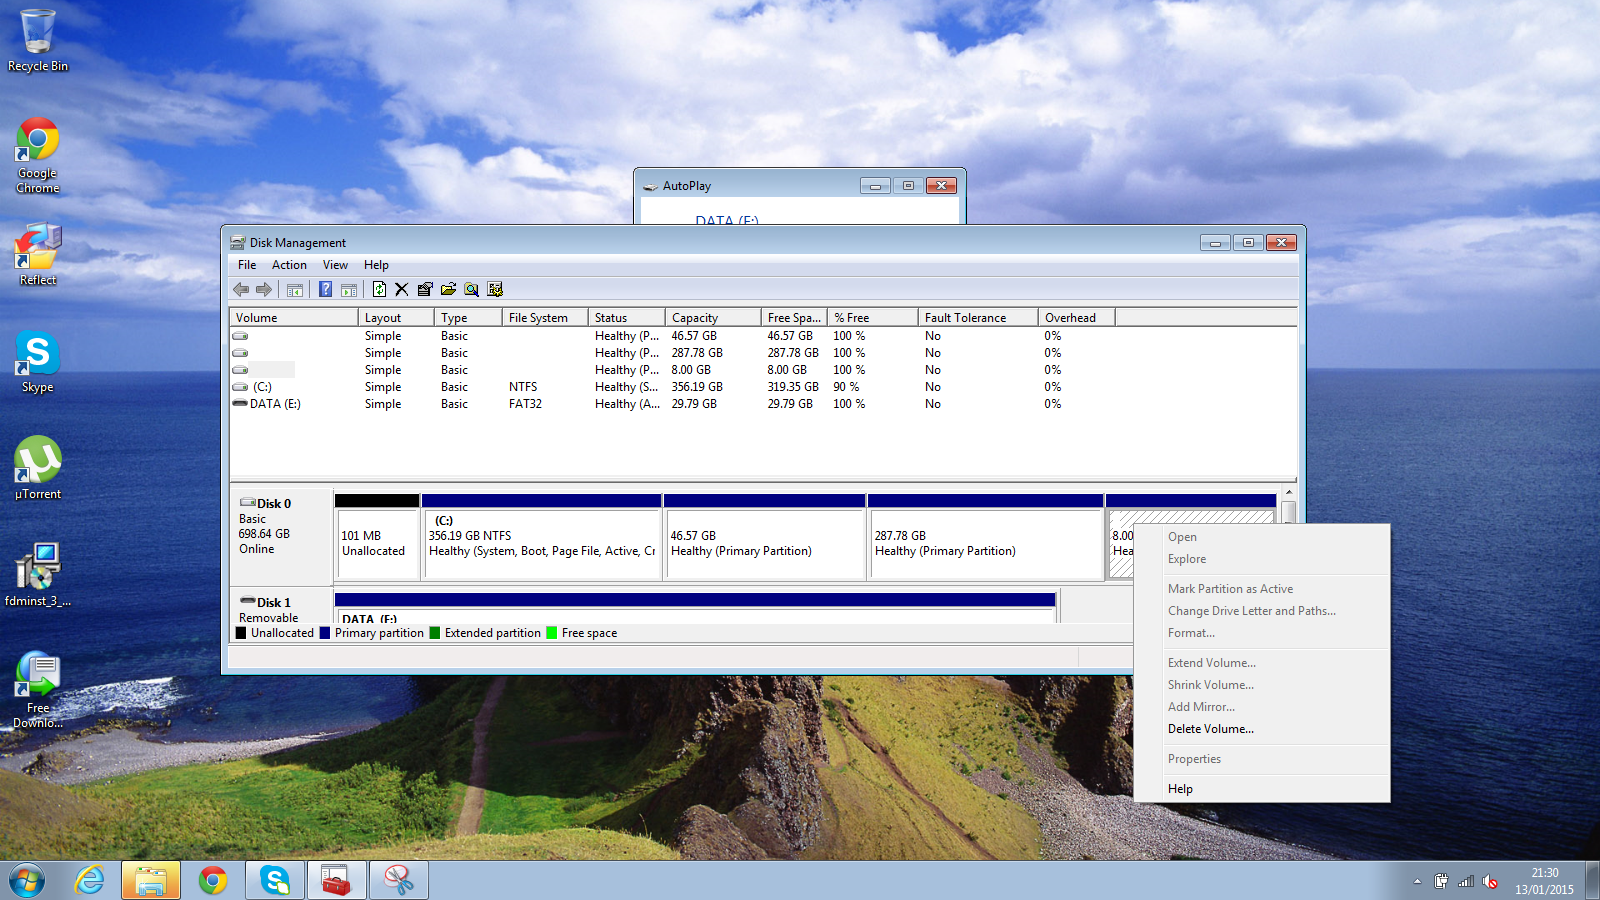The height and width of the screenshot is (900, 1600).
Task: Open the Action menu
Action: click(289, 265)
